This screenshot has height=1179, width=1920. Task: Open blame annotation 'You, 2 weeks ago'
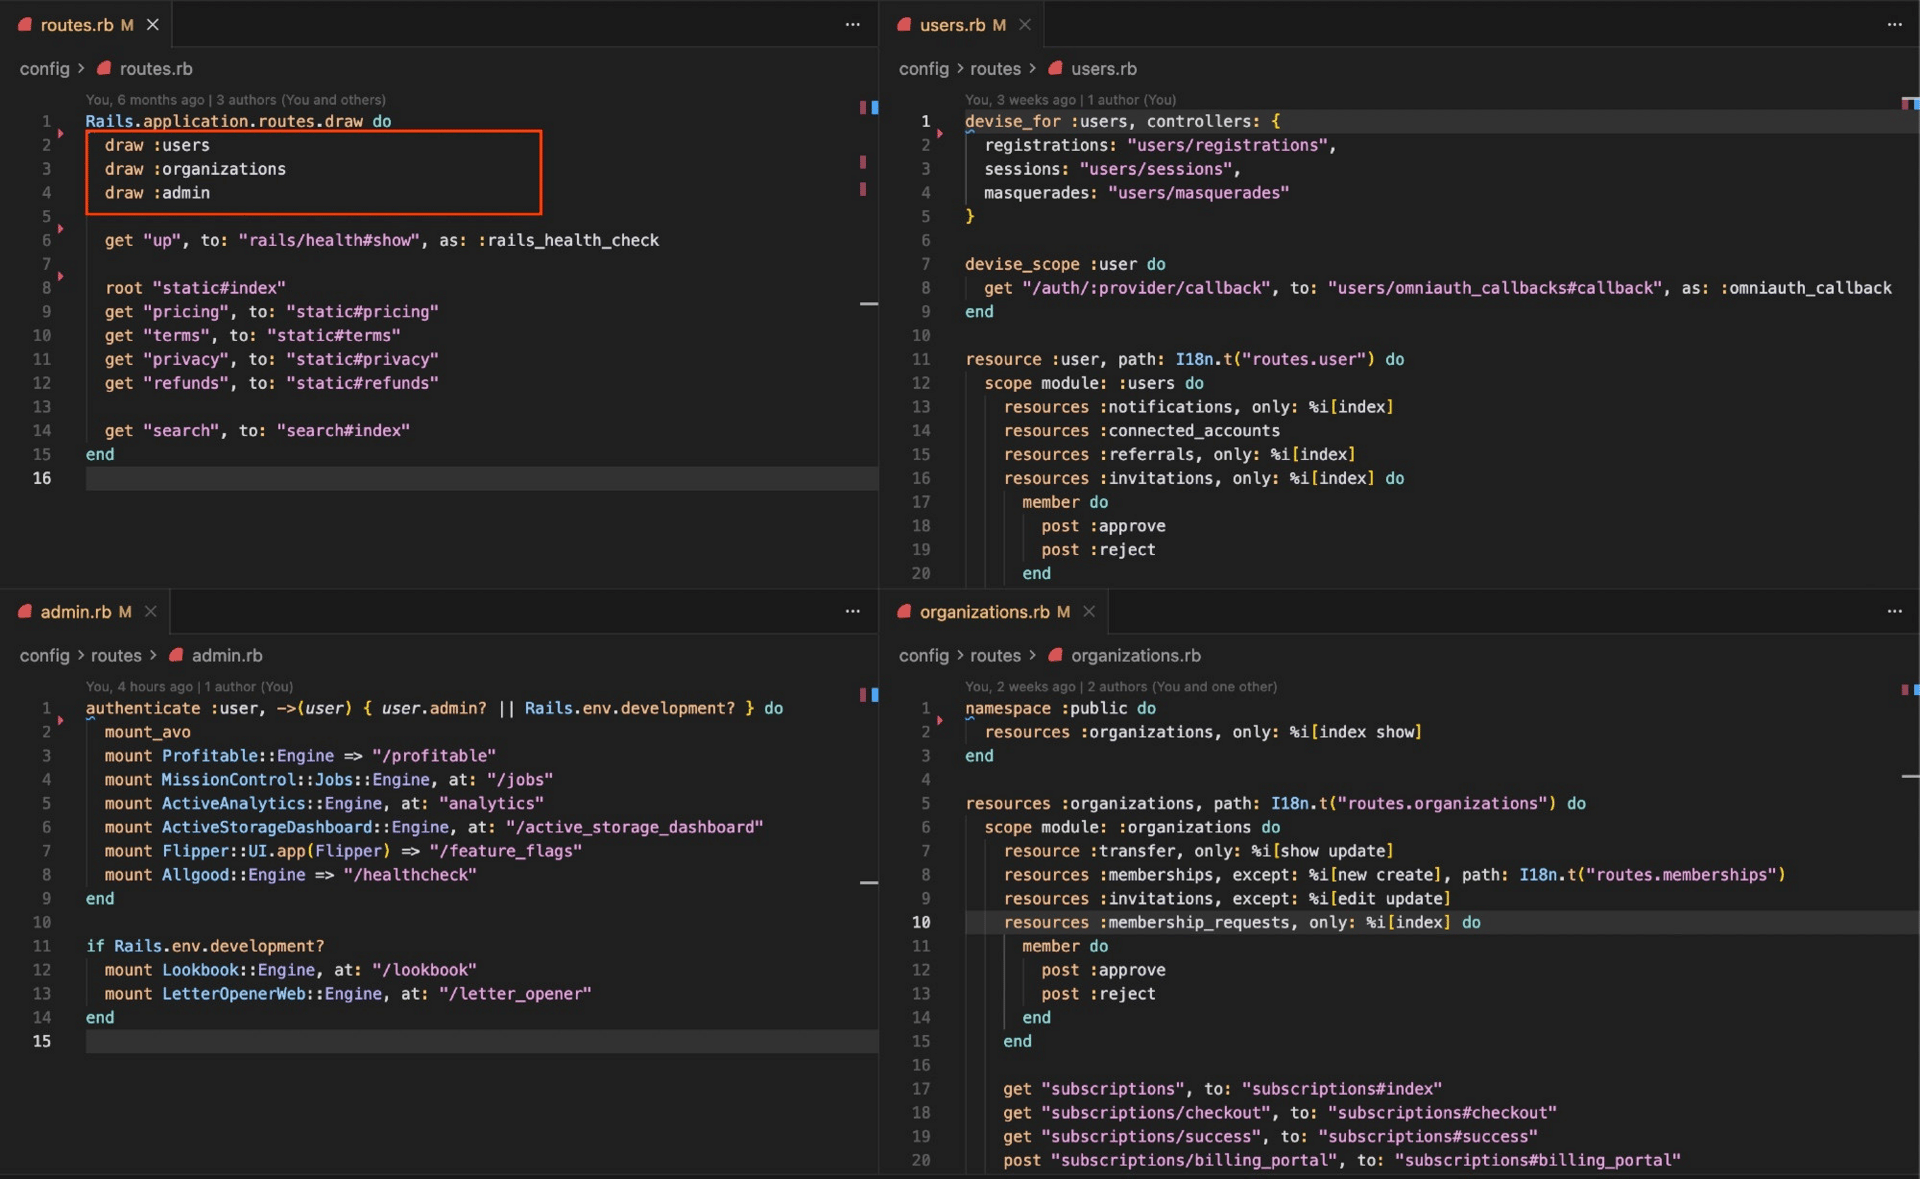(1020, 687)
